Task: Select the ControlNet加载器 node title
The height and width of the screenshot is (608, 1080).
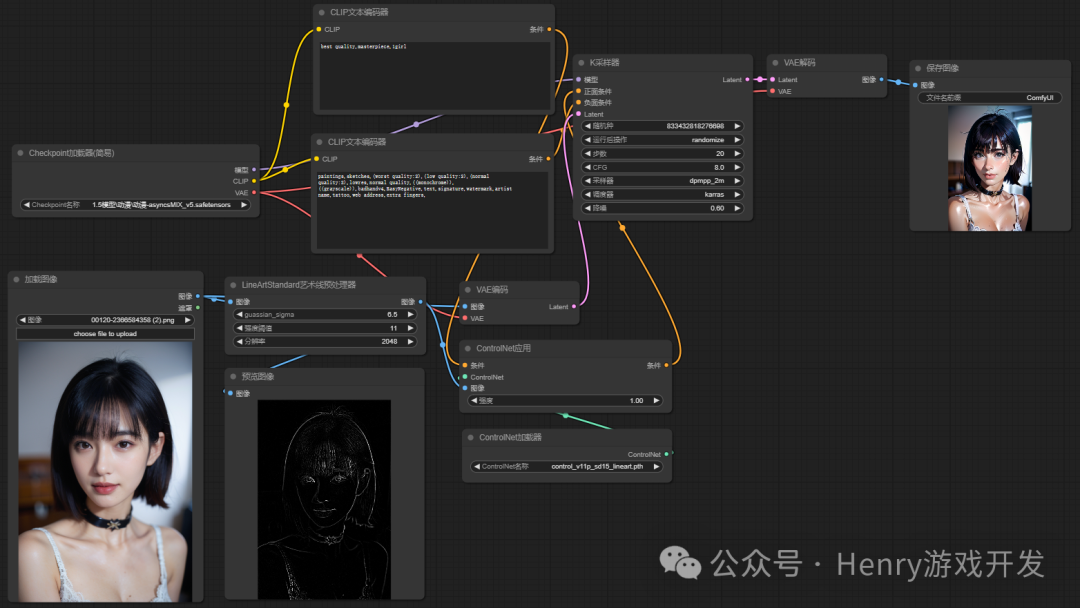Action: 510,437
